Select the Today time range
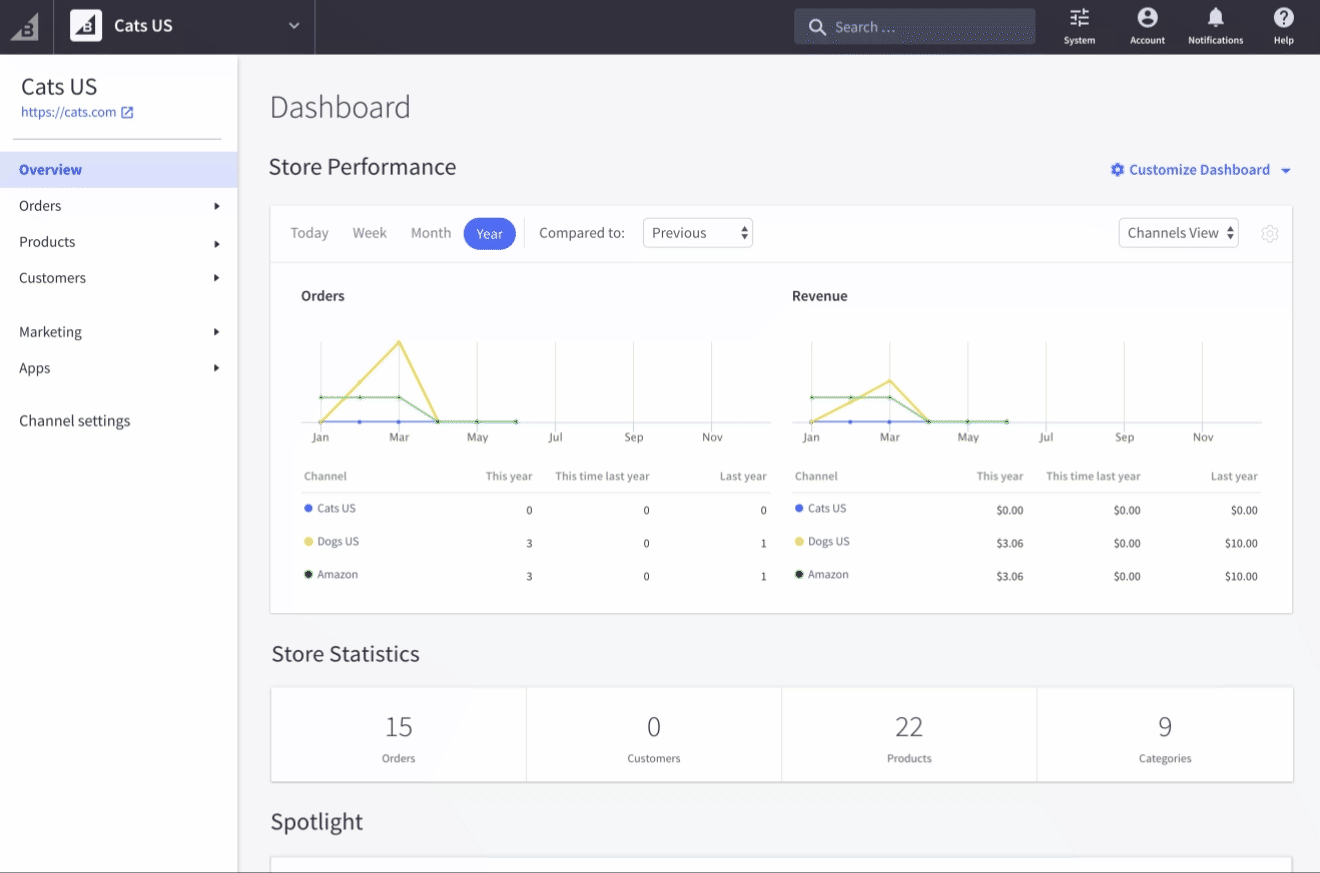The width and height of the screenshot is (1320, 873). (x=309, y=233)
